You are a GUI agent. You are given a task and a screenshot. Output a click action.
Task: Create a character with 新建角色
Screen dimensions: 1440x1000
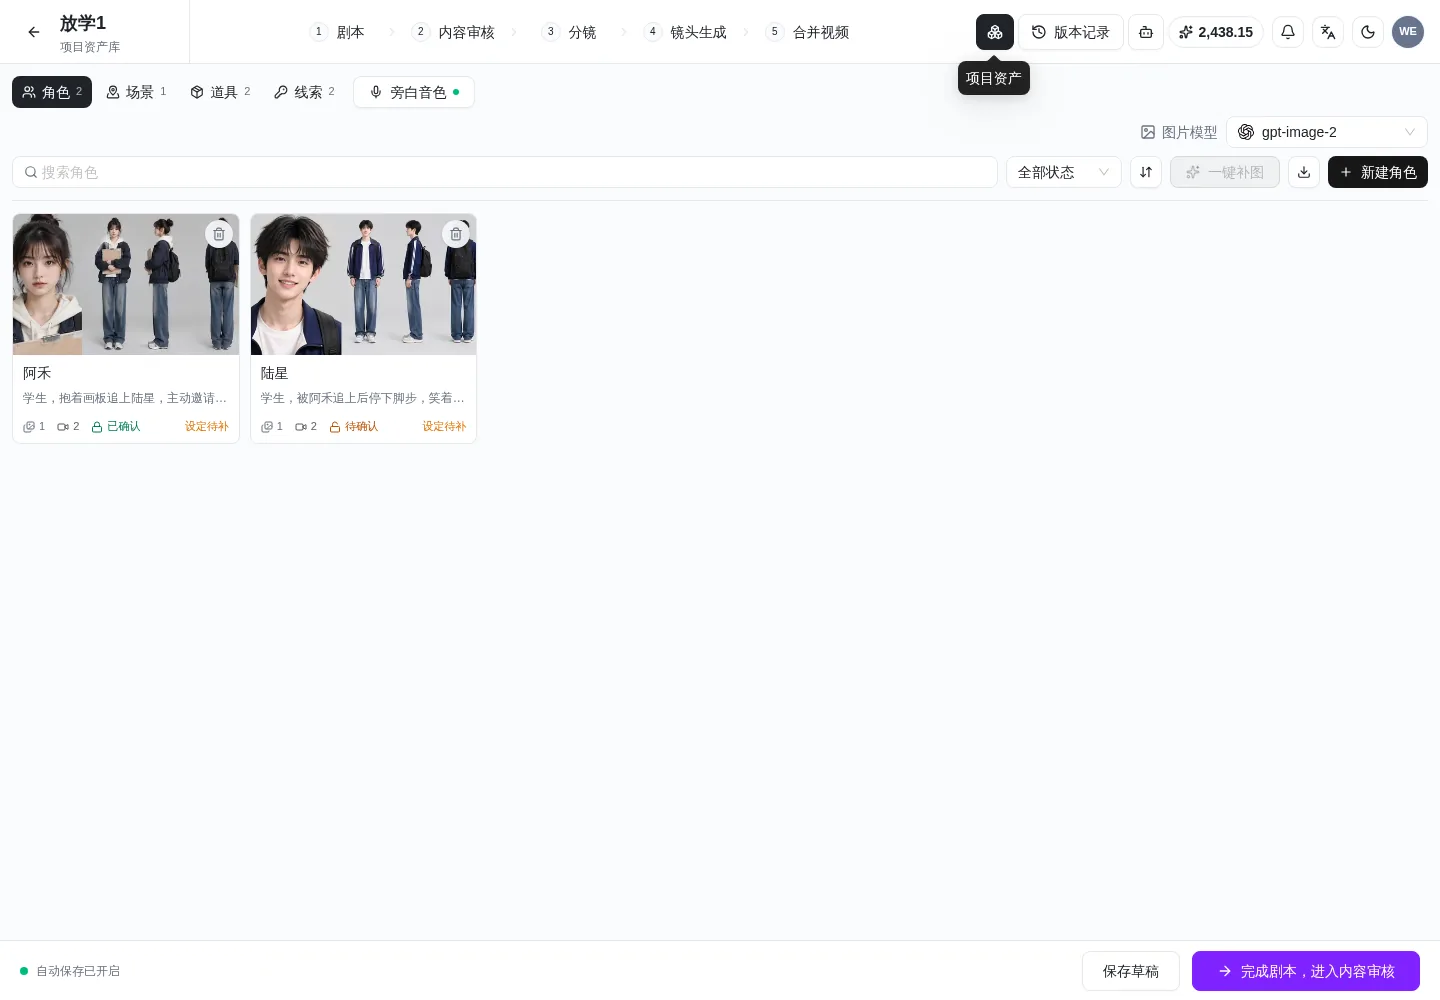point(1378,172)
